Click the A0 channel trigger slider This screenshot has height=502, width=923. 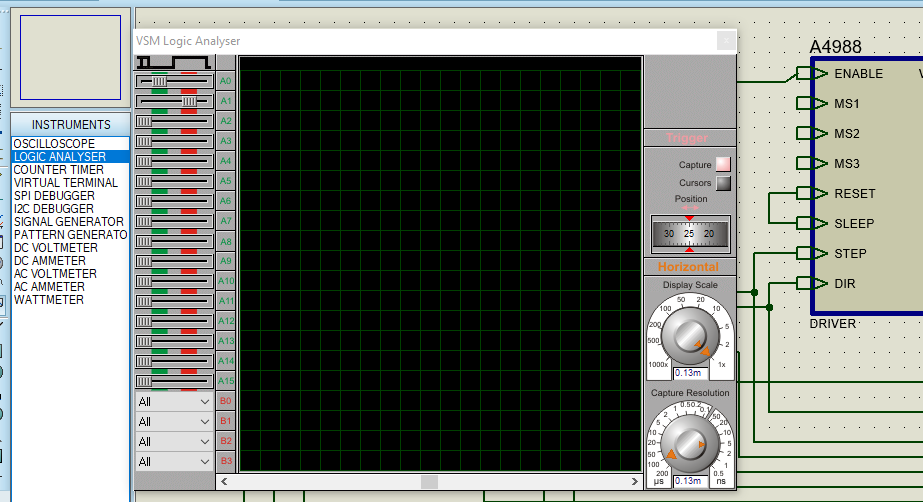[174, 81]
